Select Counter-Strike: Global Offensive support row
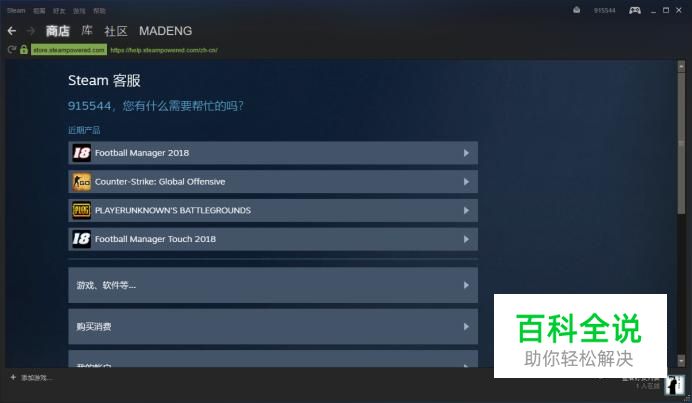Image resolution: width=692 pixels, height=403 pixels. tap(273, 181)
